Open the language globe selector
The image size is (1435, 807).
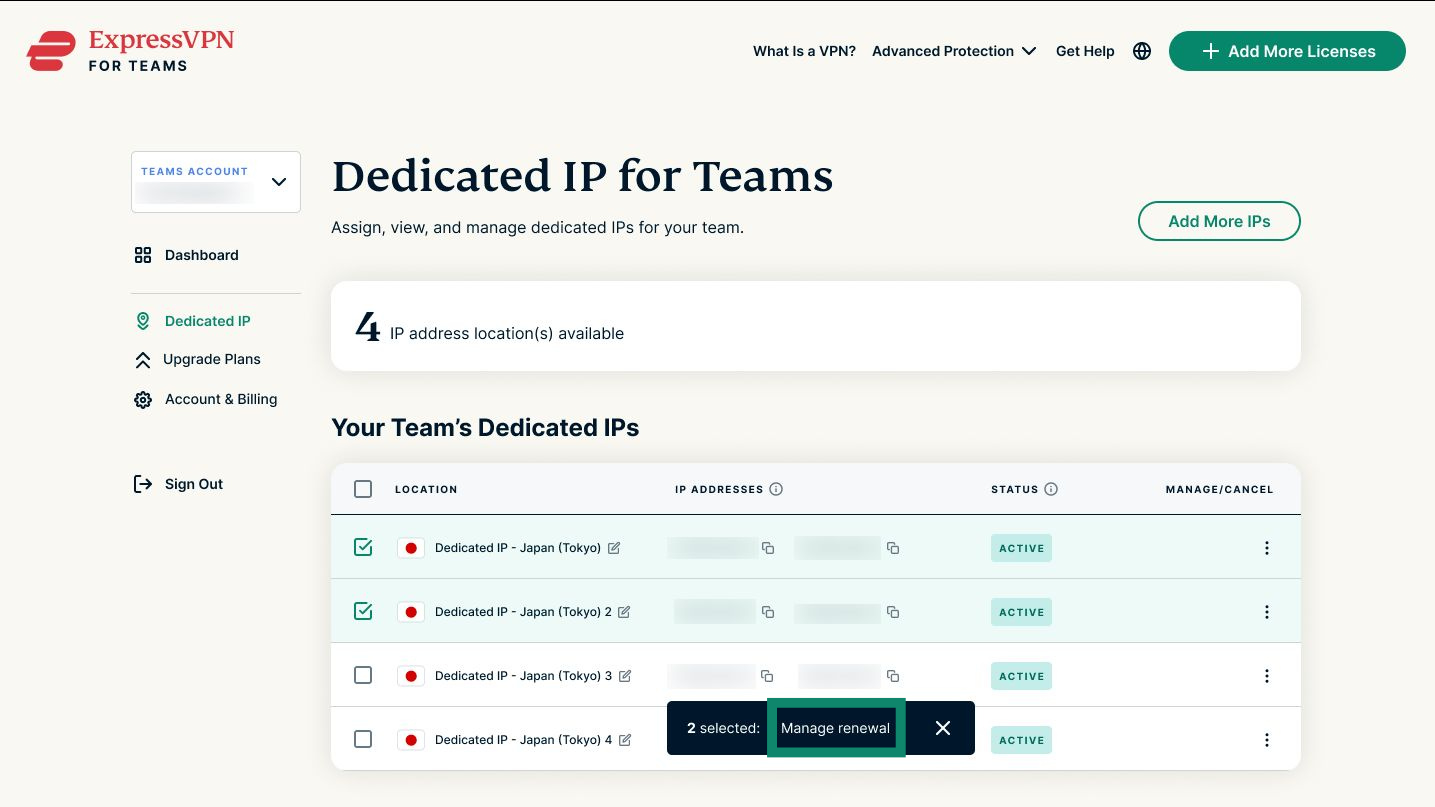click(x=1142, y=51)
